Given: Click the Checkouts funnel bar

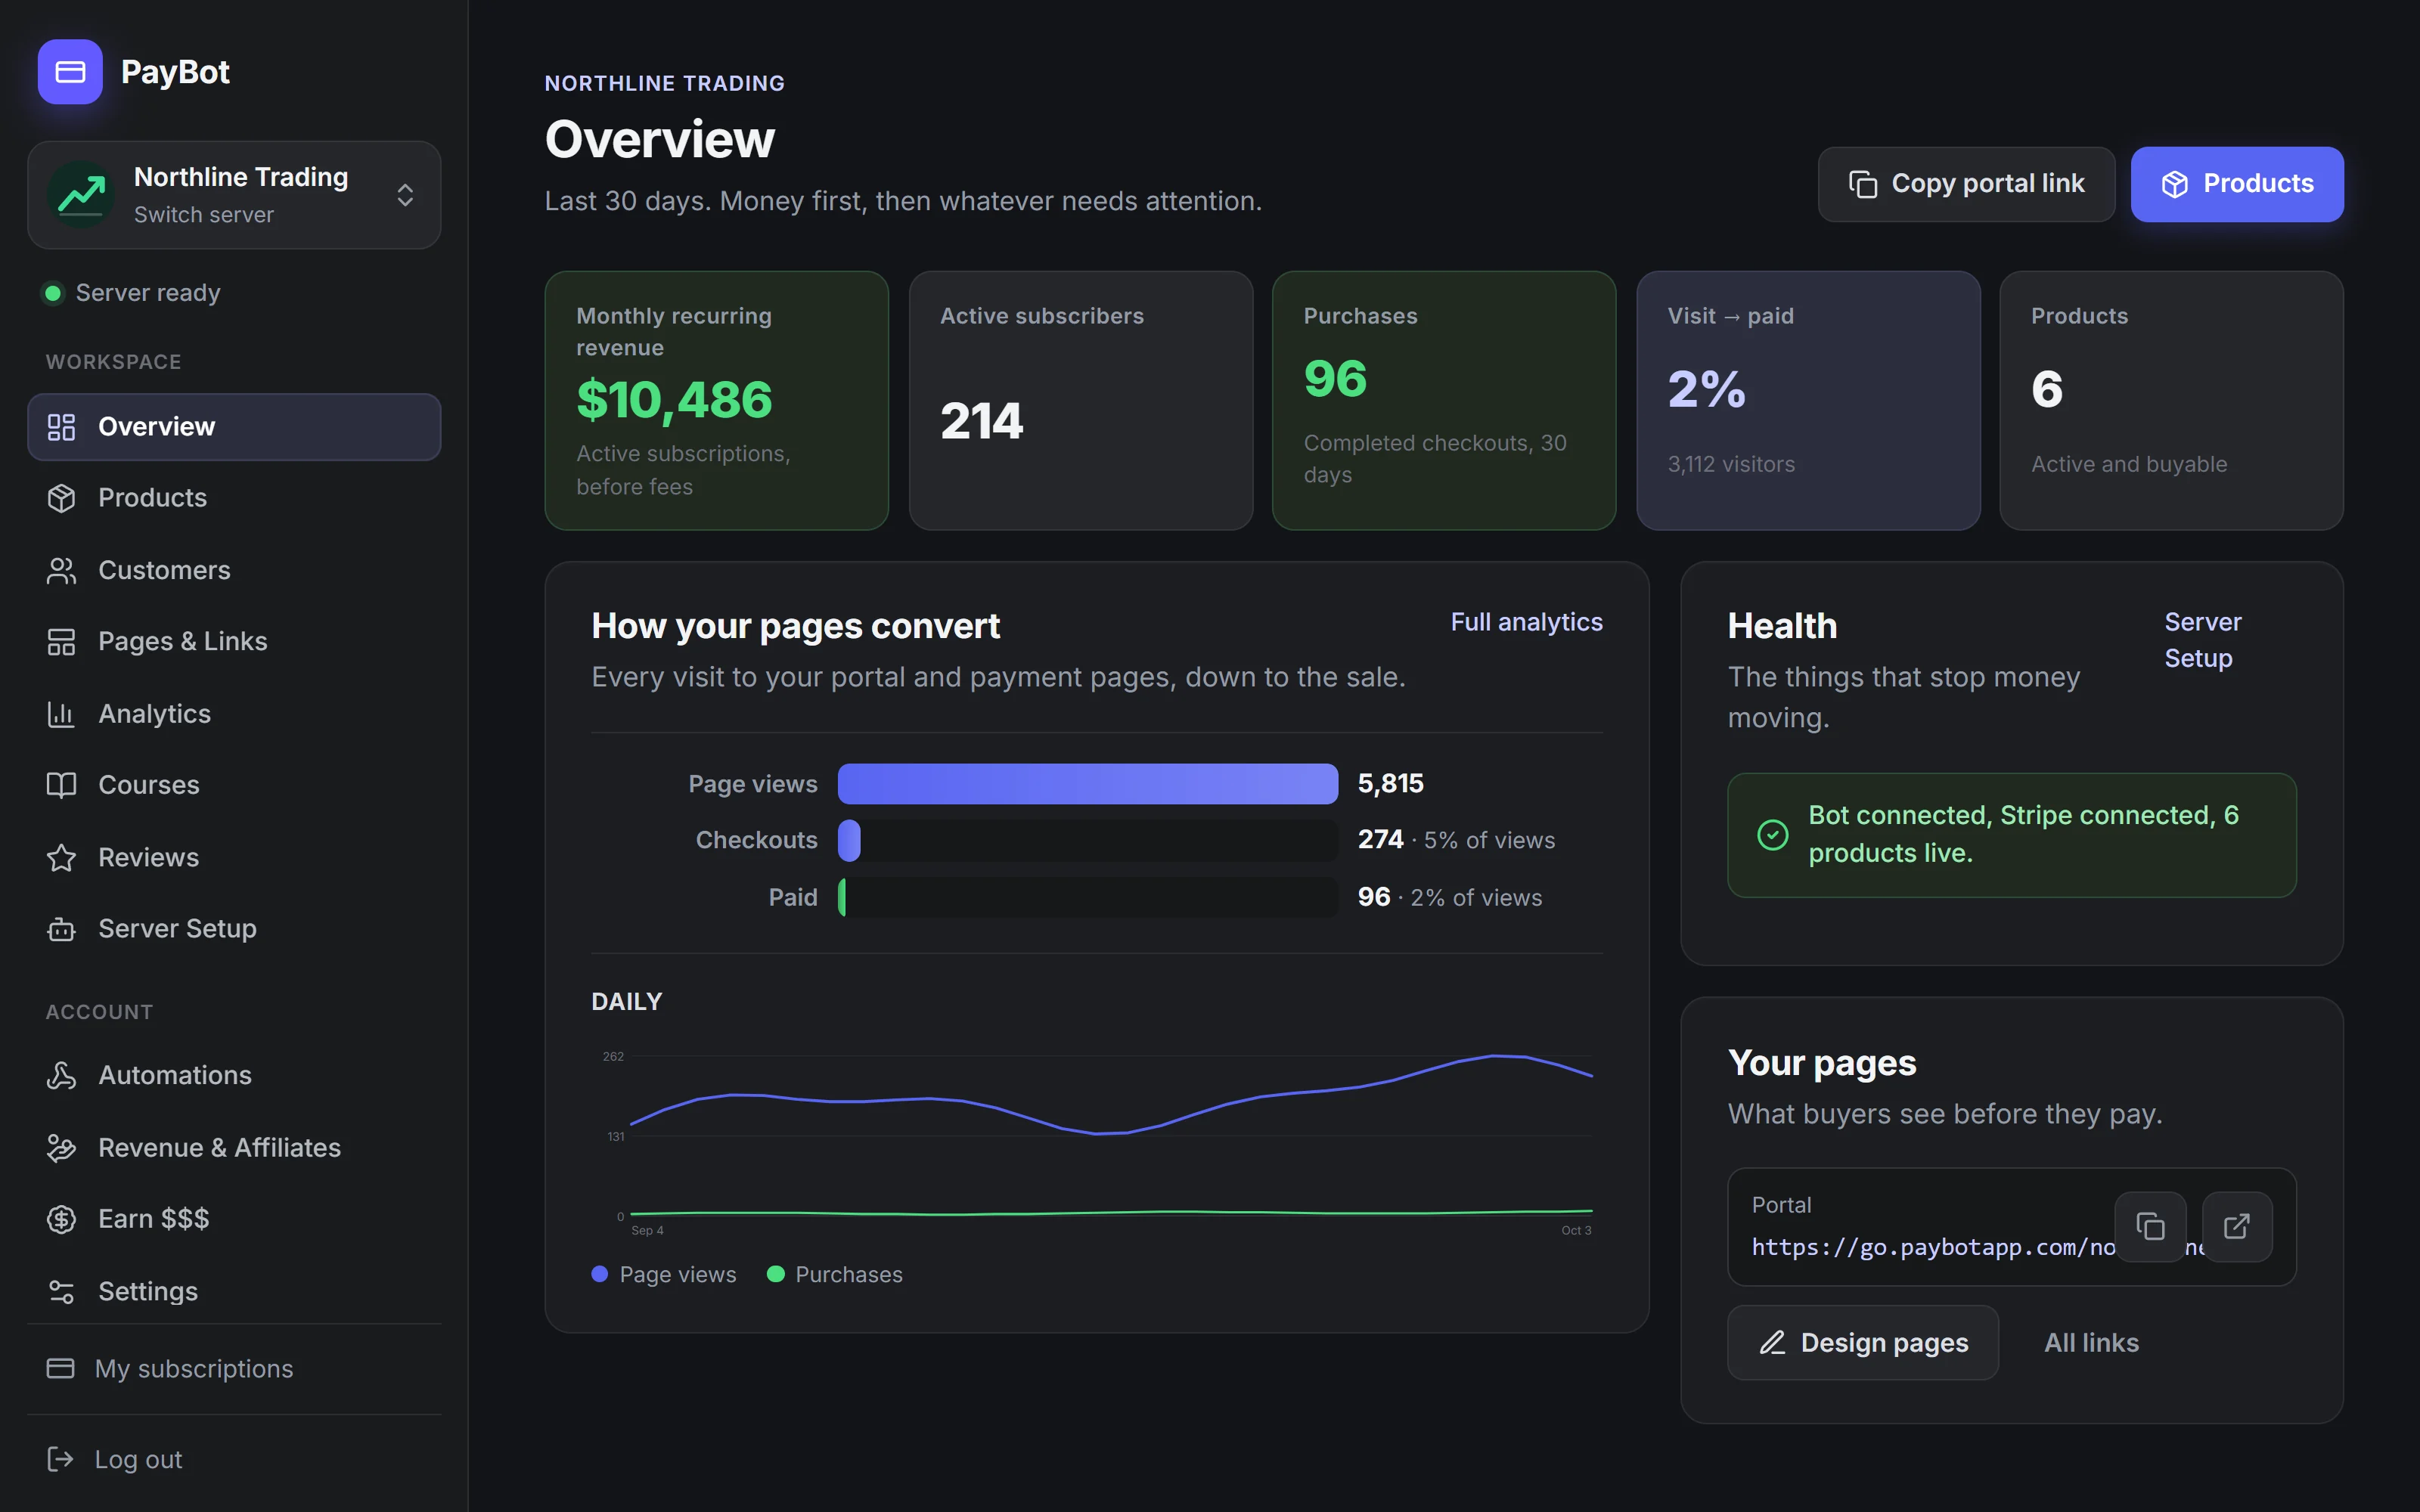Looking at the screenshot, I should tap(1088, 841).
